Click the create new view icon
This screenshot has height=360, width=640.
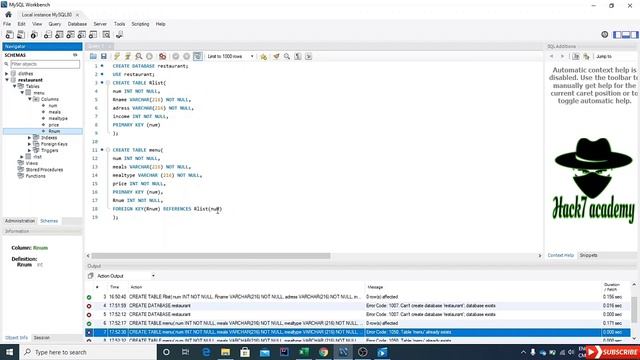[x=71, y=35]
